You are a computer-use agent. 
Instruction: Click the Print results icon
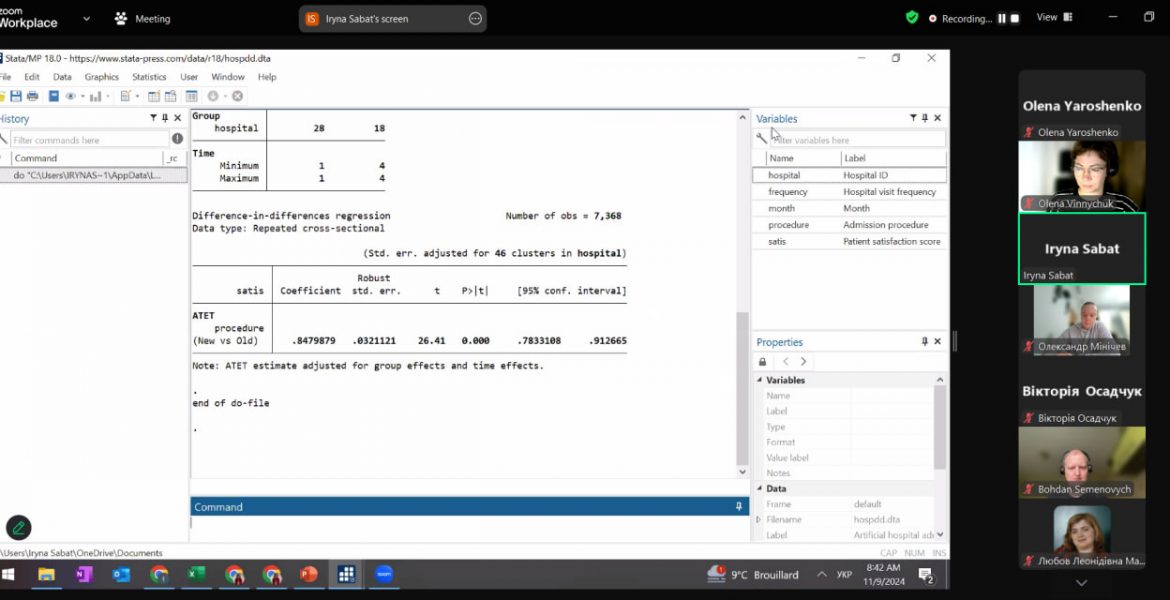(x=32, y=96)
